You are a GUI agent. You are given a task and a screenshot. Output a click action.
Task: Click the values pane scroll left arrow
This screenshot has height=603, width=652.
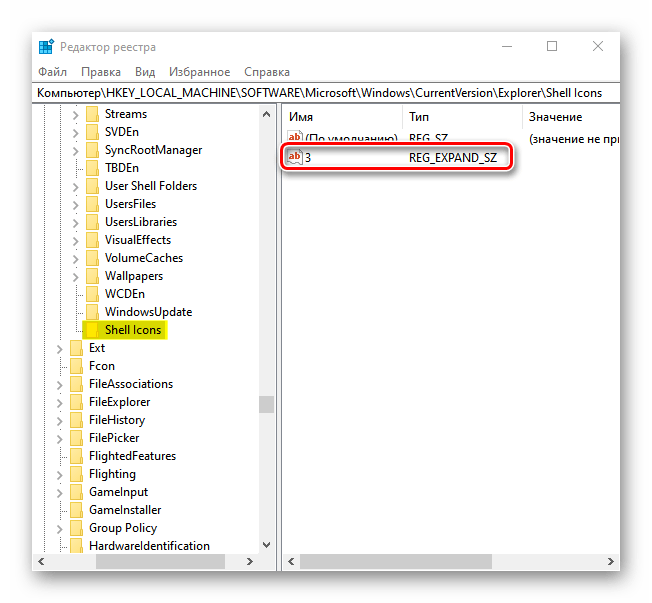click(x=291, y=561)
